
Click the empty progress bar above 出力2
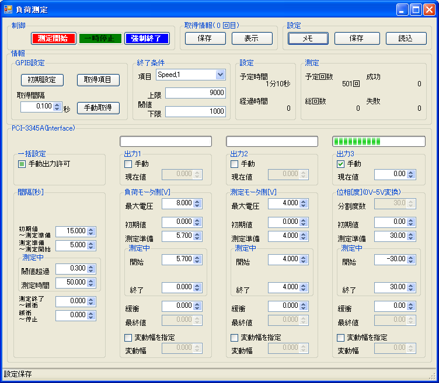tap(272, 141)
